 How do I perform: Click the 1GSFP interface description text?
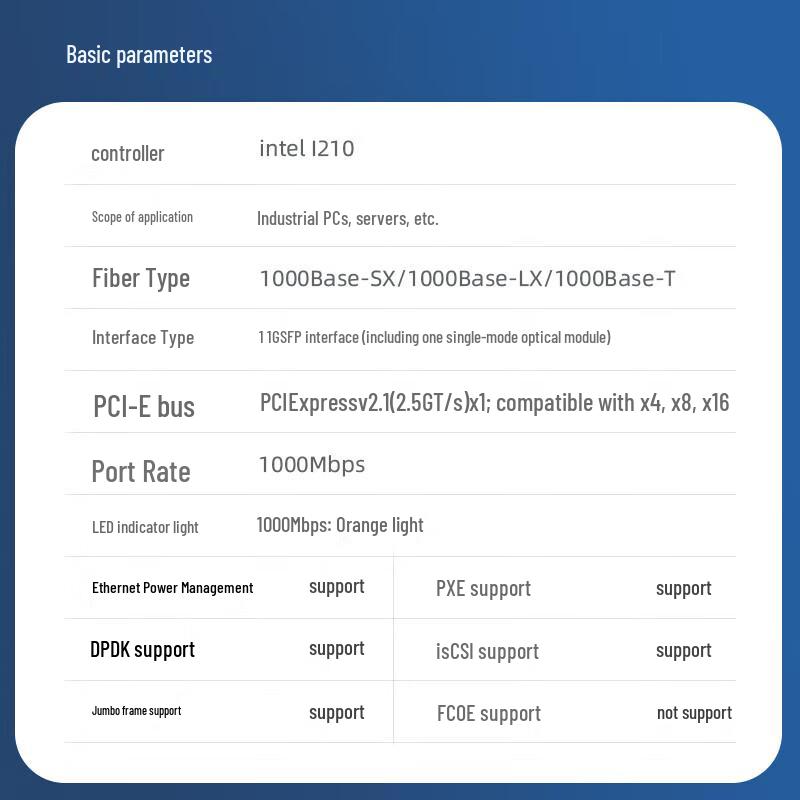pyautogui.click(x=434, y=337)
